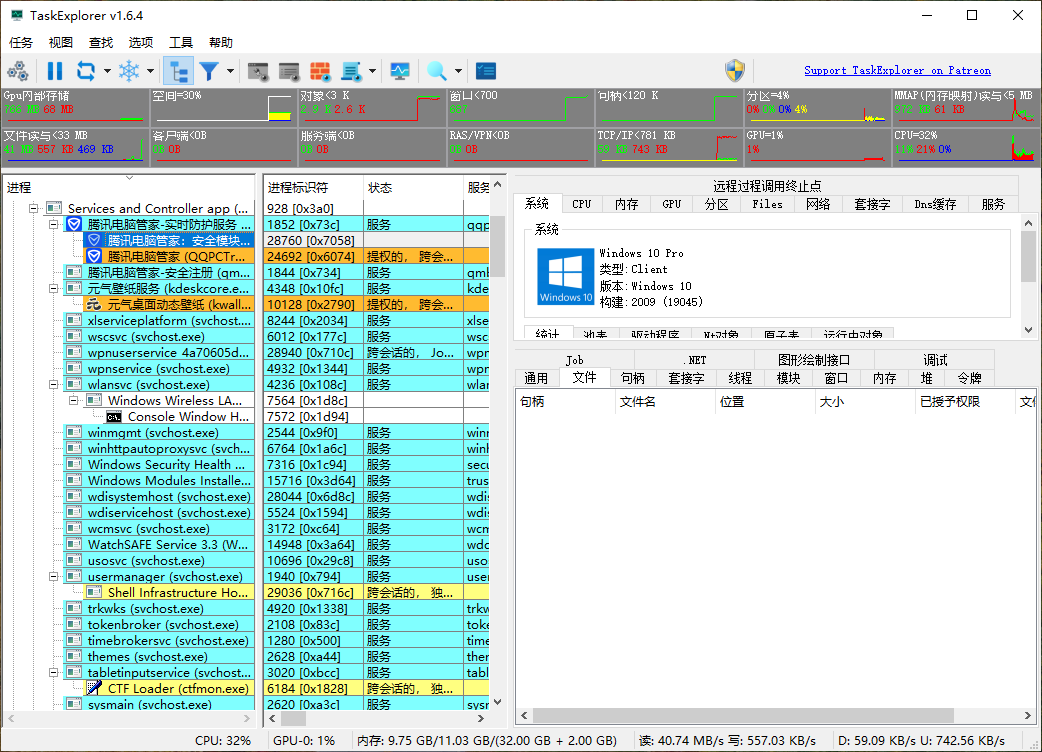Click the run-as monitor icon on the toolbar
Screen dimensions: 1042x752
[x=260, y=71]
